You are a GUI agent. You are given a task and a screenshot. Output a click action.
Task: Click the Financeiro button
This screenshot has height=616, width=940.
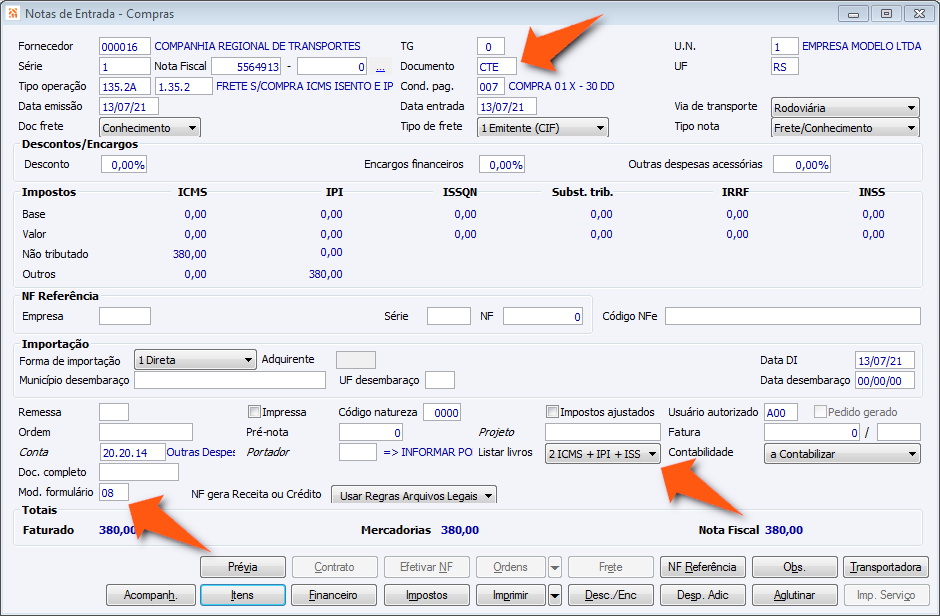(334, 595)
